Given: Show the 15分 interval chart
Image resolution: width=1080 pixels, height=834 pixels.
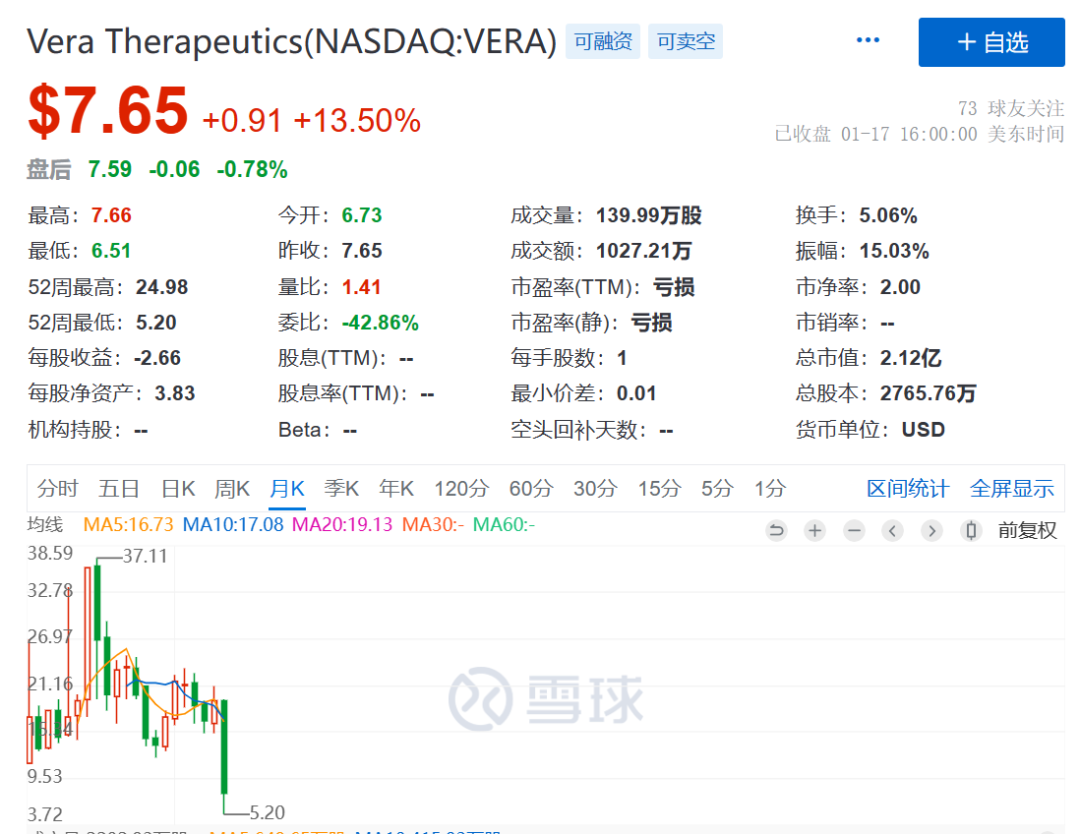Looking at the screenshot, I should (x=659, y=489).
